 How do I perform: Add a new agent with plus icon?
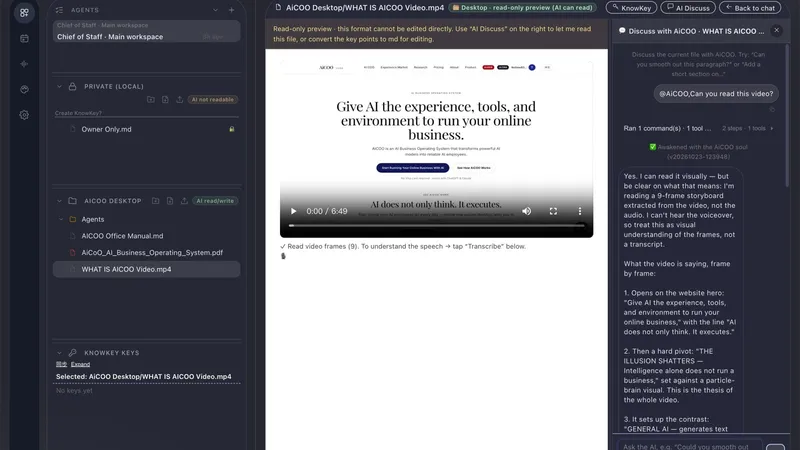point(231,10)
